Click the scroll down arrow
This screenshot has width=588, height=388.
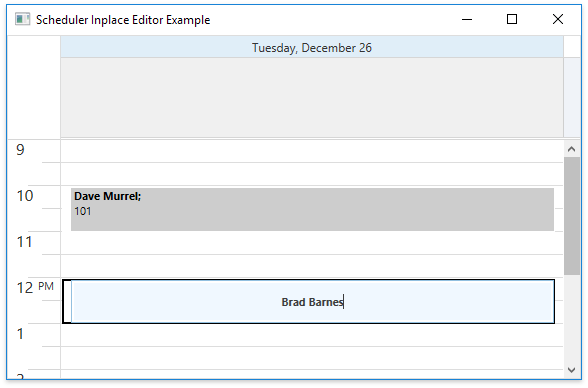pyautogui.click(x=572, y=370)
